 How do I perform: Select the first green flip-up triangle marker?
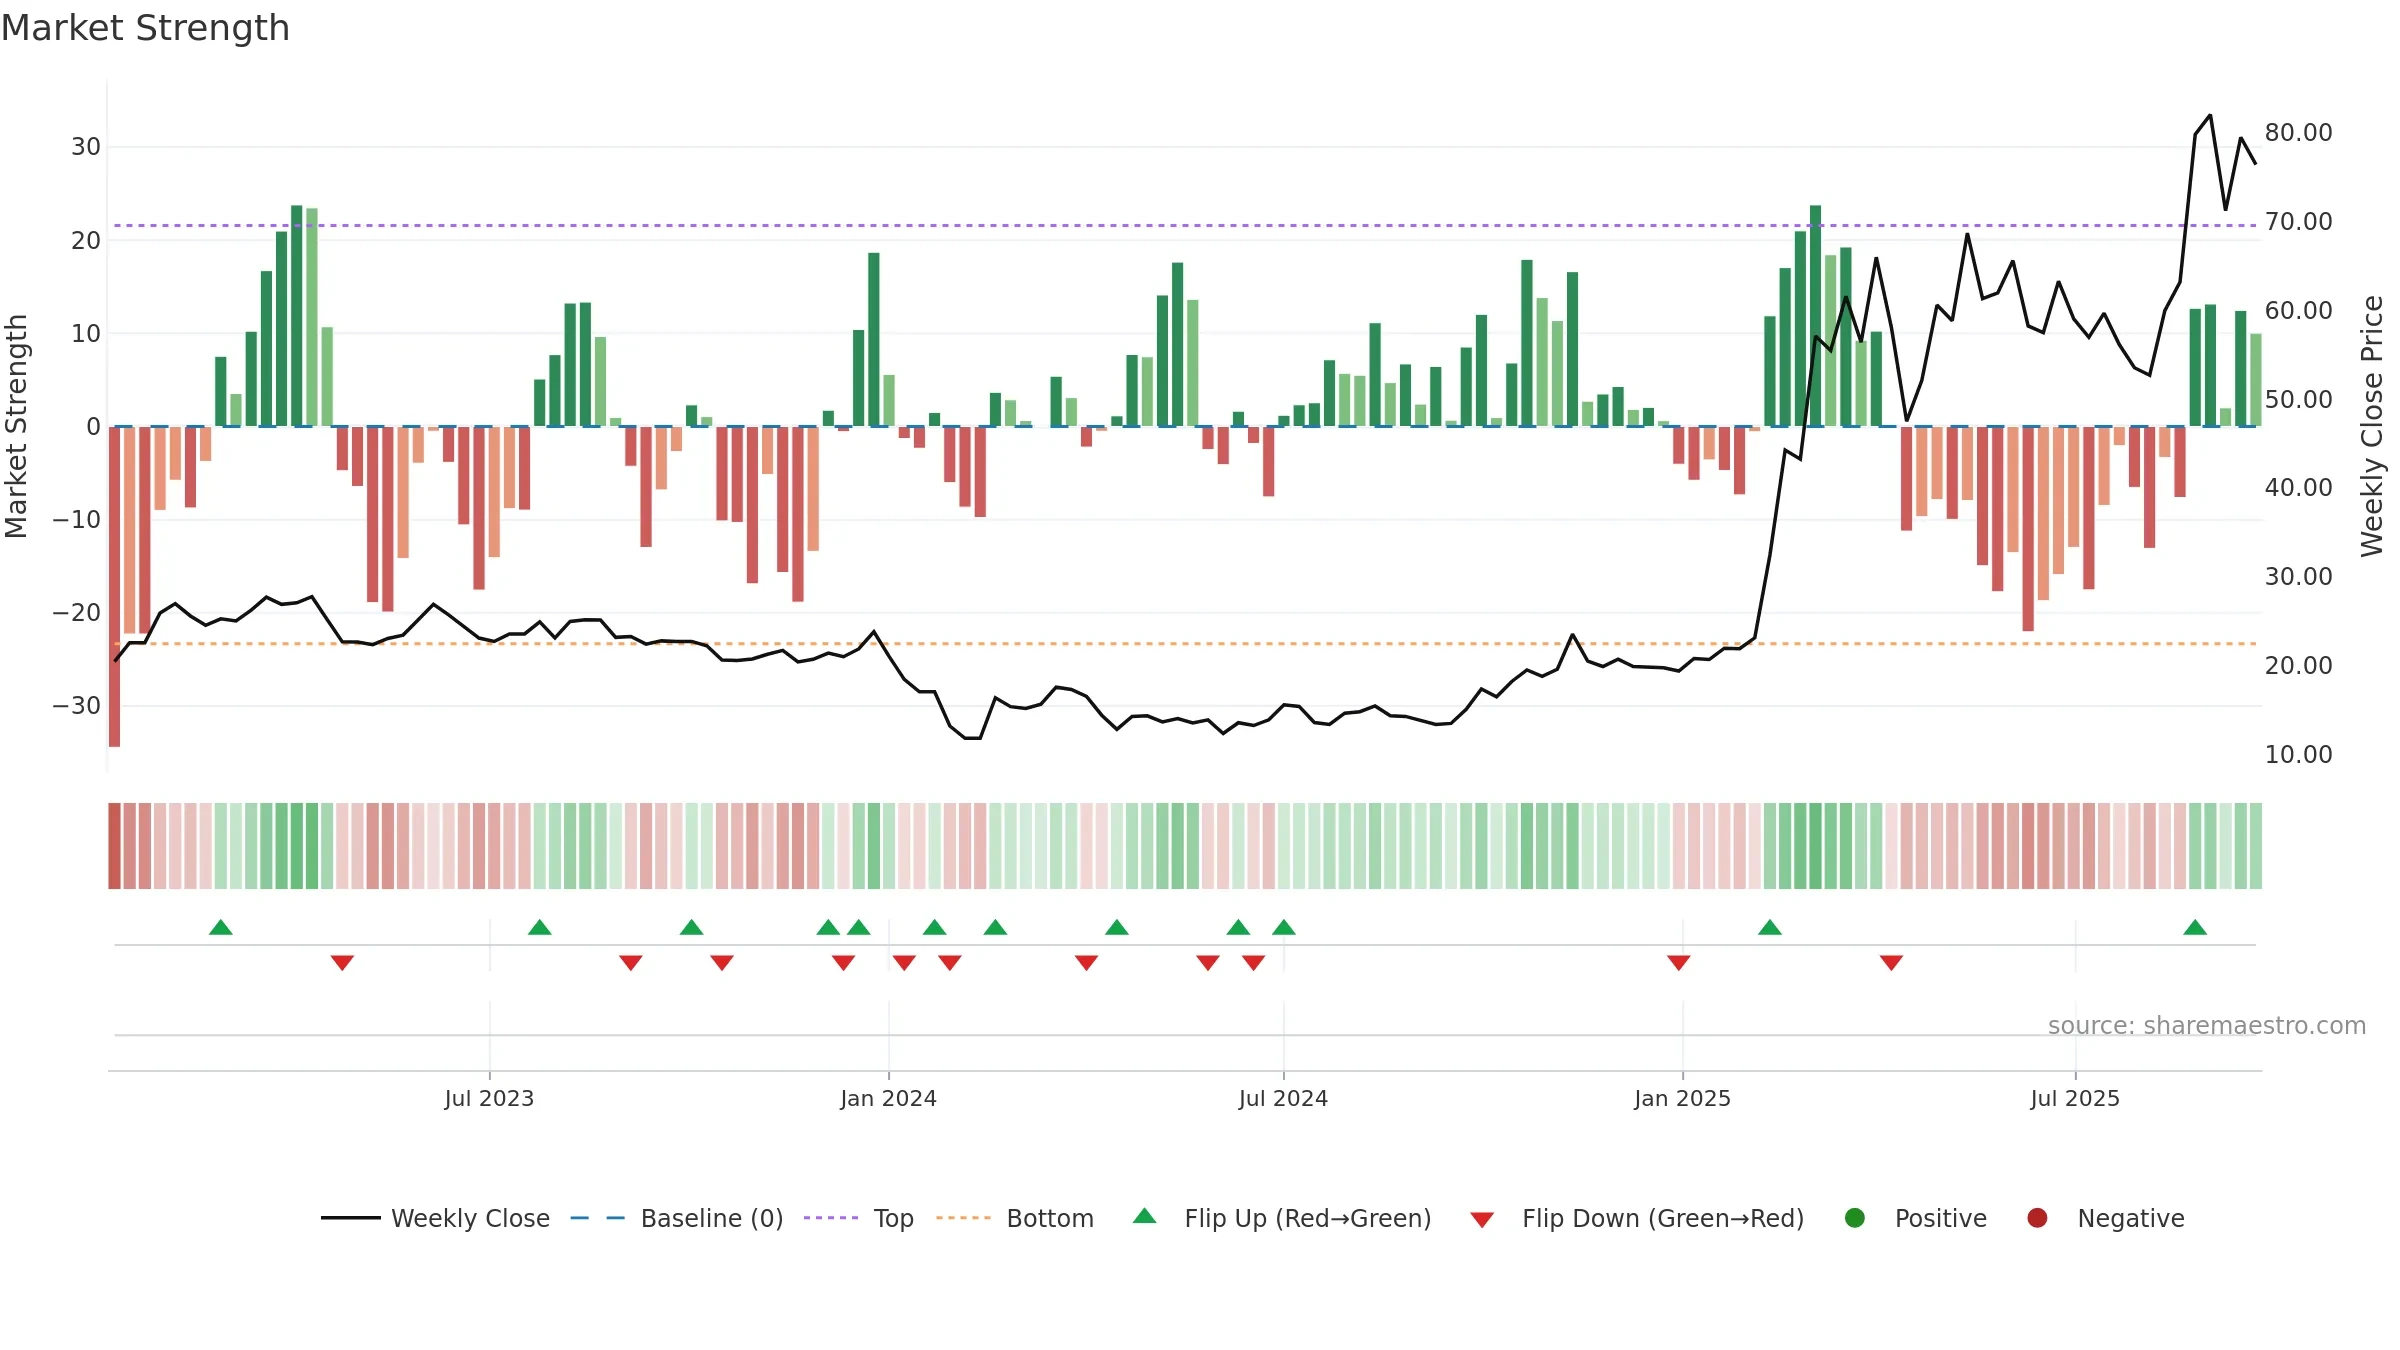[221, 927]
